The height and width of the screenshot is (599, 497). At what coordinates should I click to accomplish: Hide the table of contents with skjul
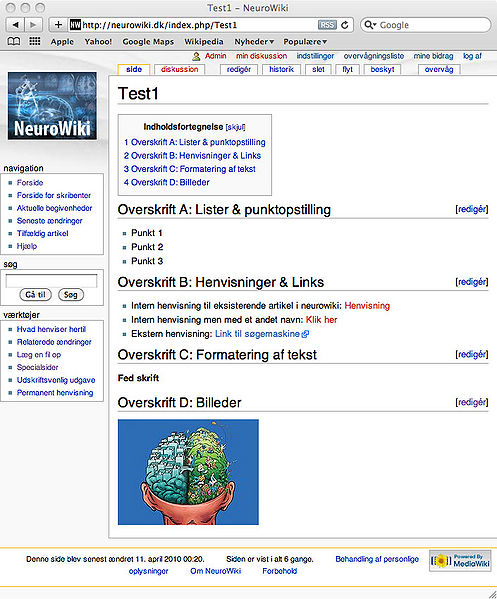coord(235,127)
